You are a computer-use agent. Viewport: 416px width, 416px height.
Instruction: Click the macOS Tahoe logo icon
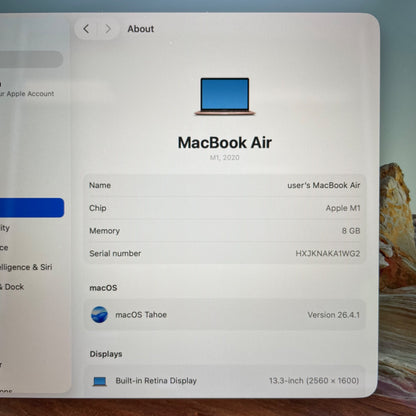(x=99, y=315)
